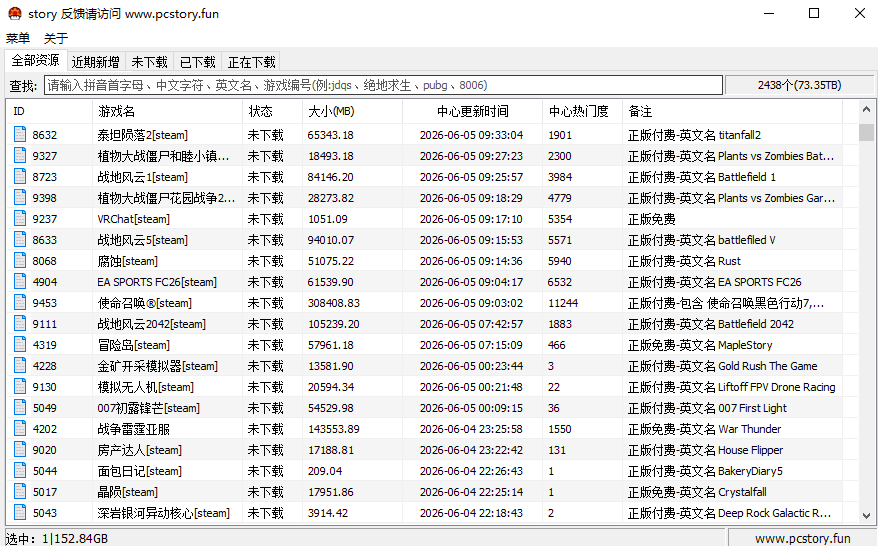Click the file icon of row 4319
Screen dimensions: 878x546
[20, 344]
